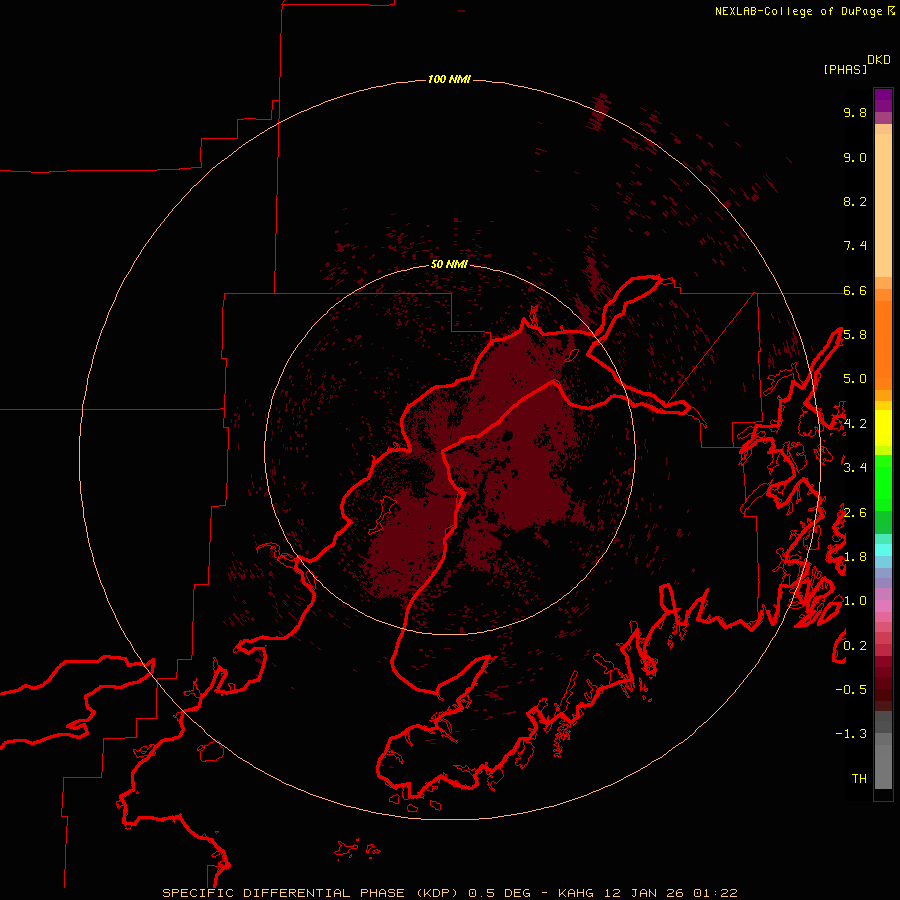Image resolution: width=900 pixels, height=900 pixels.
Task: Click the 7.4 scale label
Action: [x=855, y=246]
